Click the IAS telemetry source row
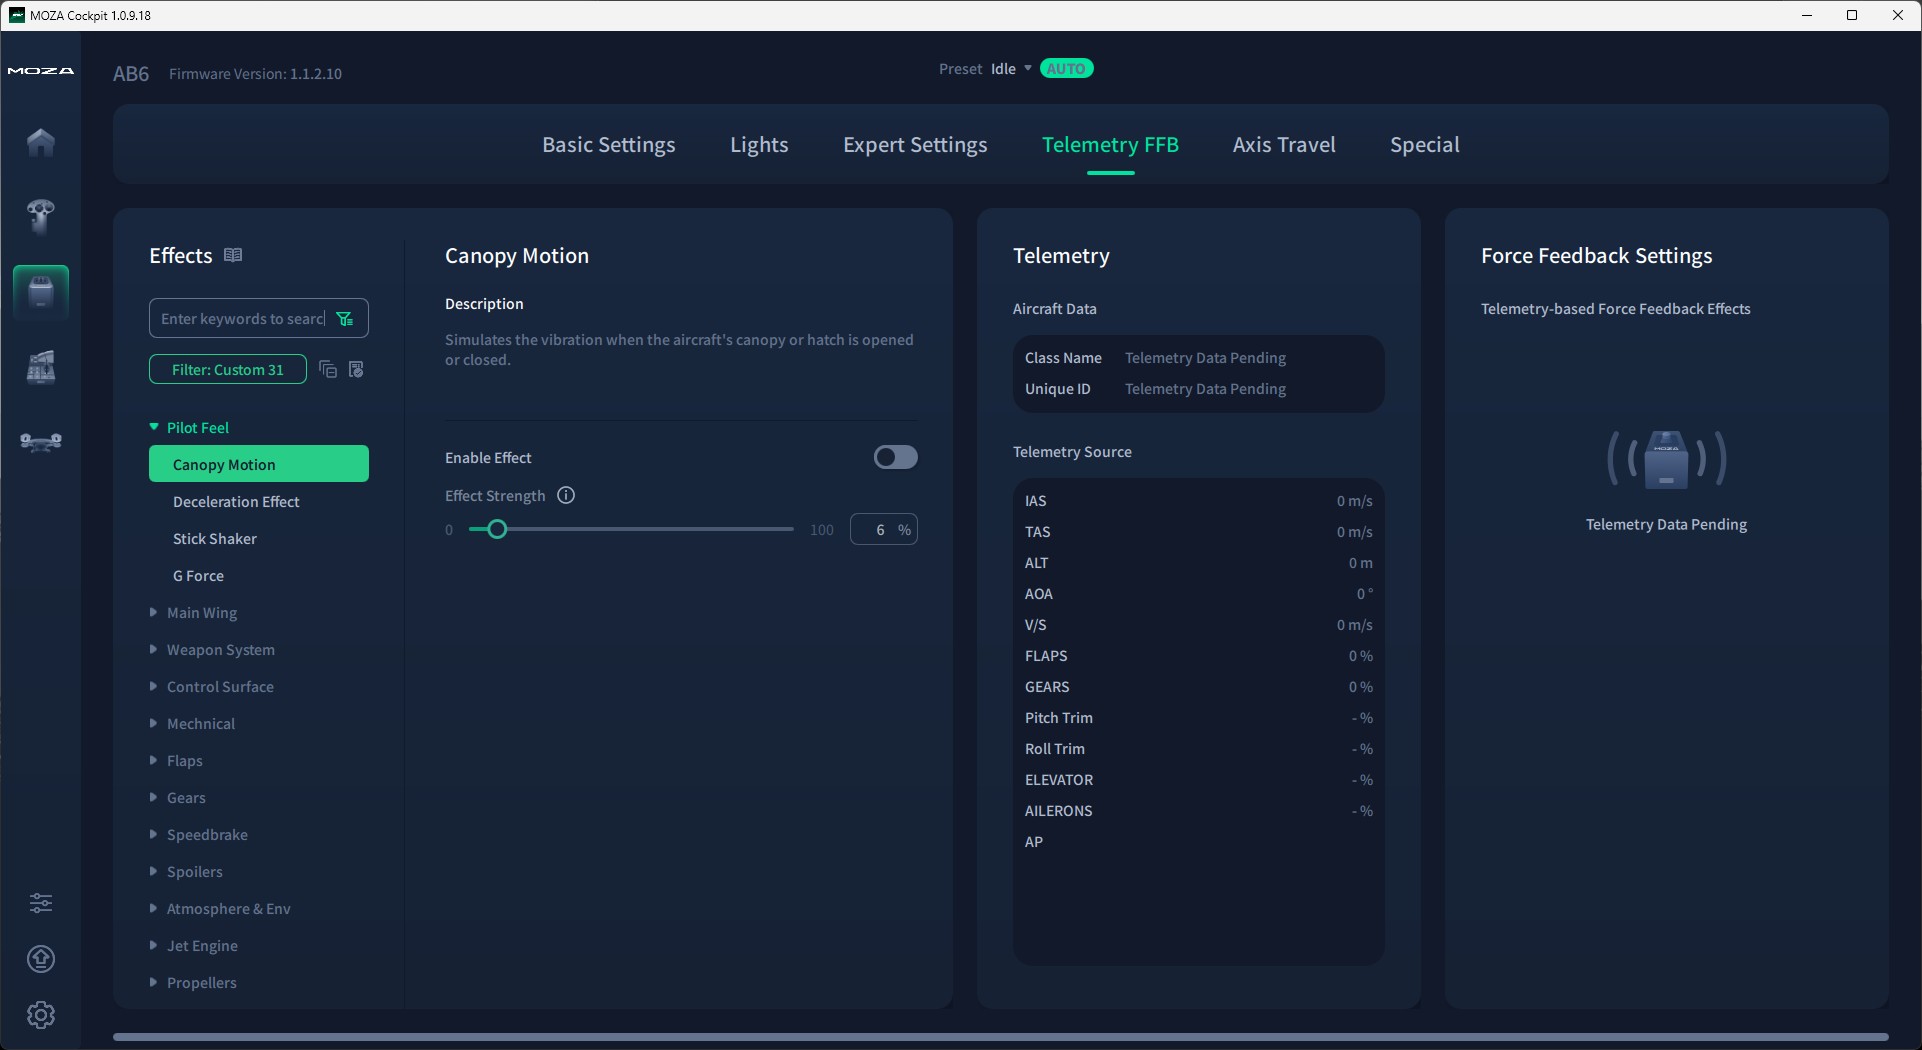This screenshot has width=1922, height=1050. pyautogui.click(x=1198, y=501)
